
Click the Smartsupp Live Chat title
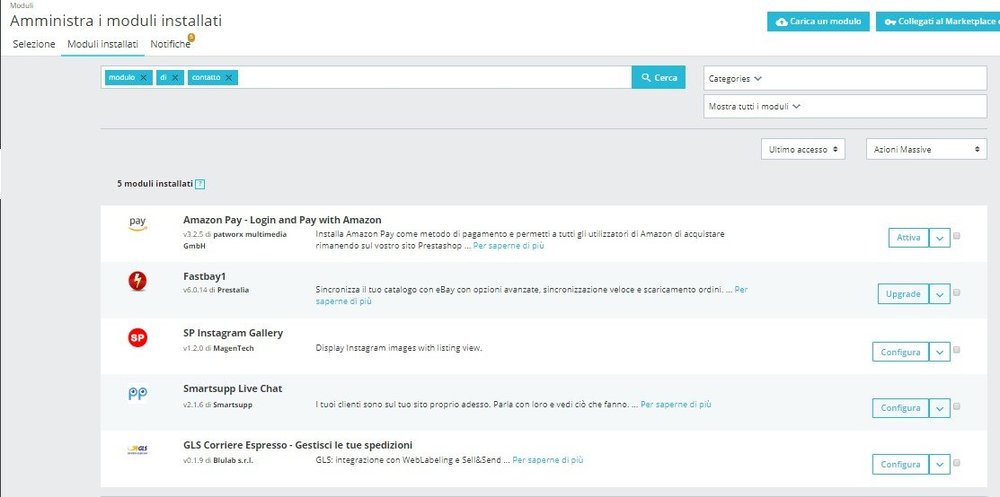point(232,389)
